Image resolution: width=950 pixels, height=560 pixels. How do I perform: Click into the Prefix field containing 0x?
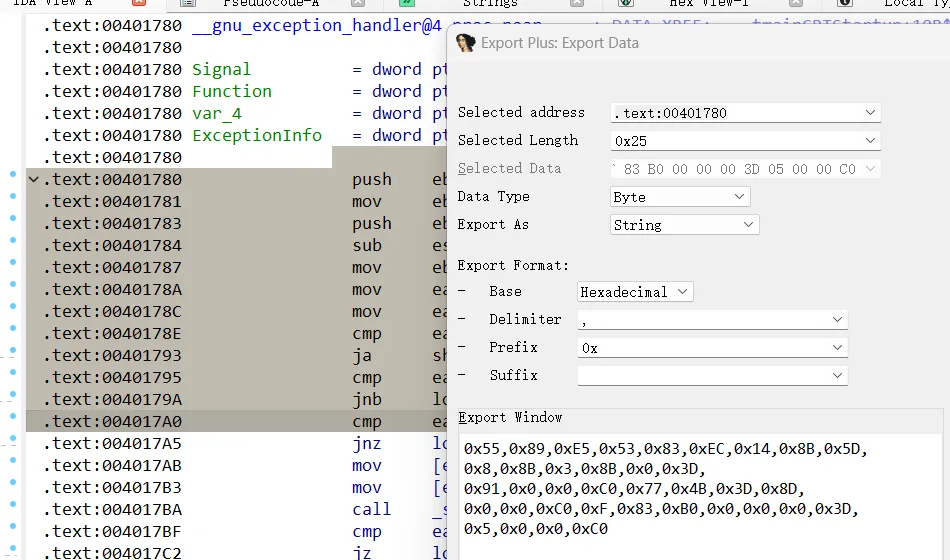pyautogui.click(x=700, y=348)
